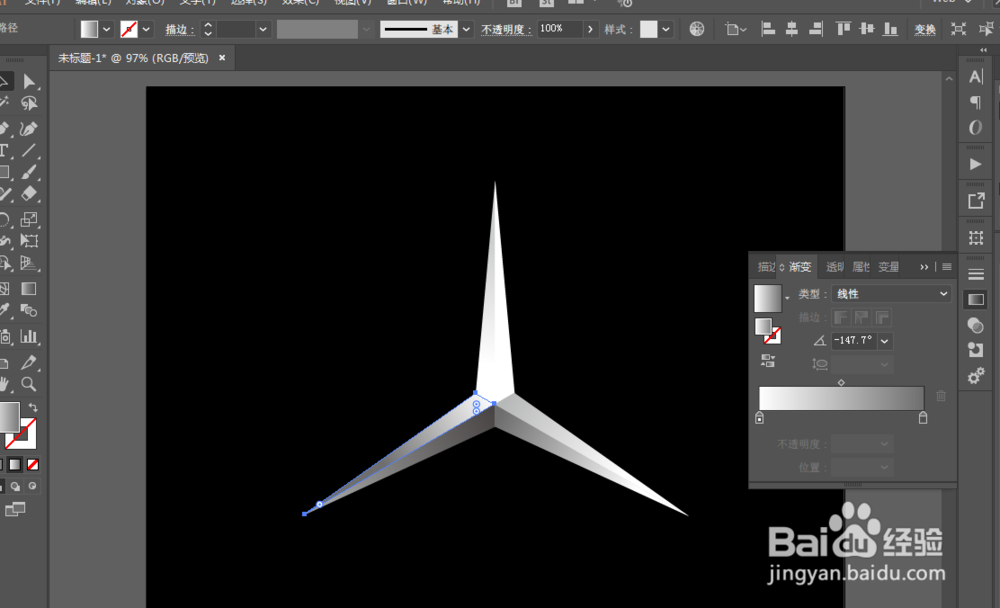Enable Draw Behind mode

15,486
